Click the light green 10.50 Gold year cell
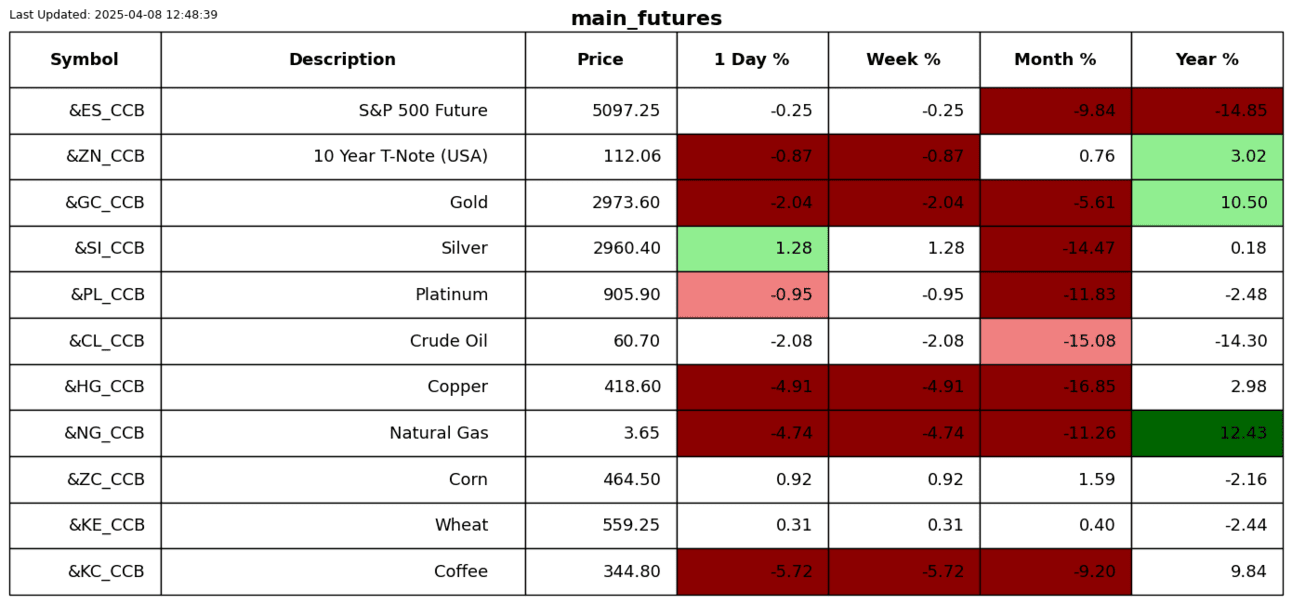The height and width of the screenshot is (604, 1292). (1207, 203)
